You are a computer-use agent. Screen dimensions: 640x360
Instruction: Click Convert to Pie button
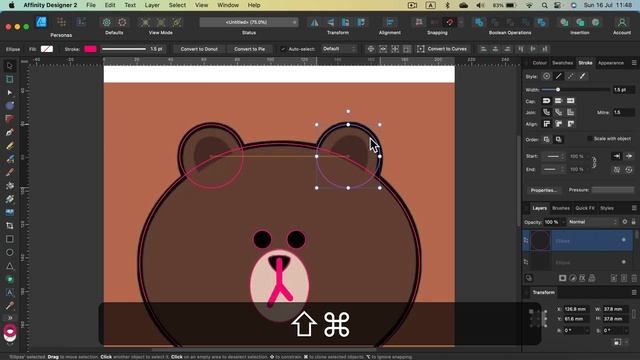tap(249, 49)
